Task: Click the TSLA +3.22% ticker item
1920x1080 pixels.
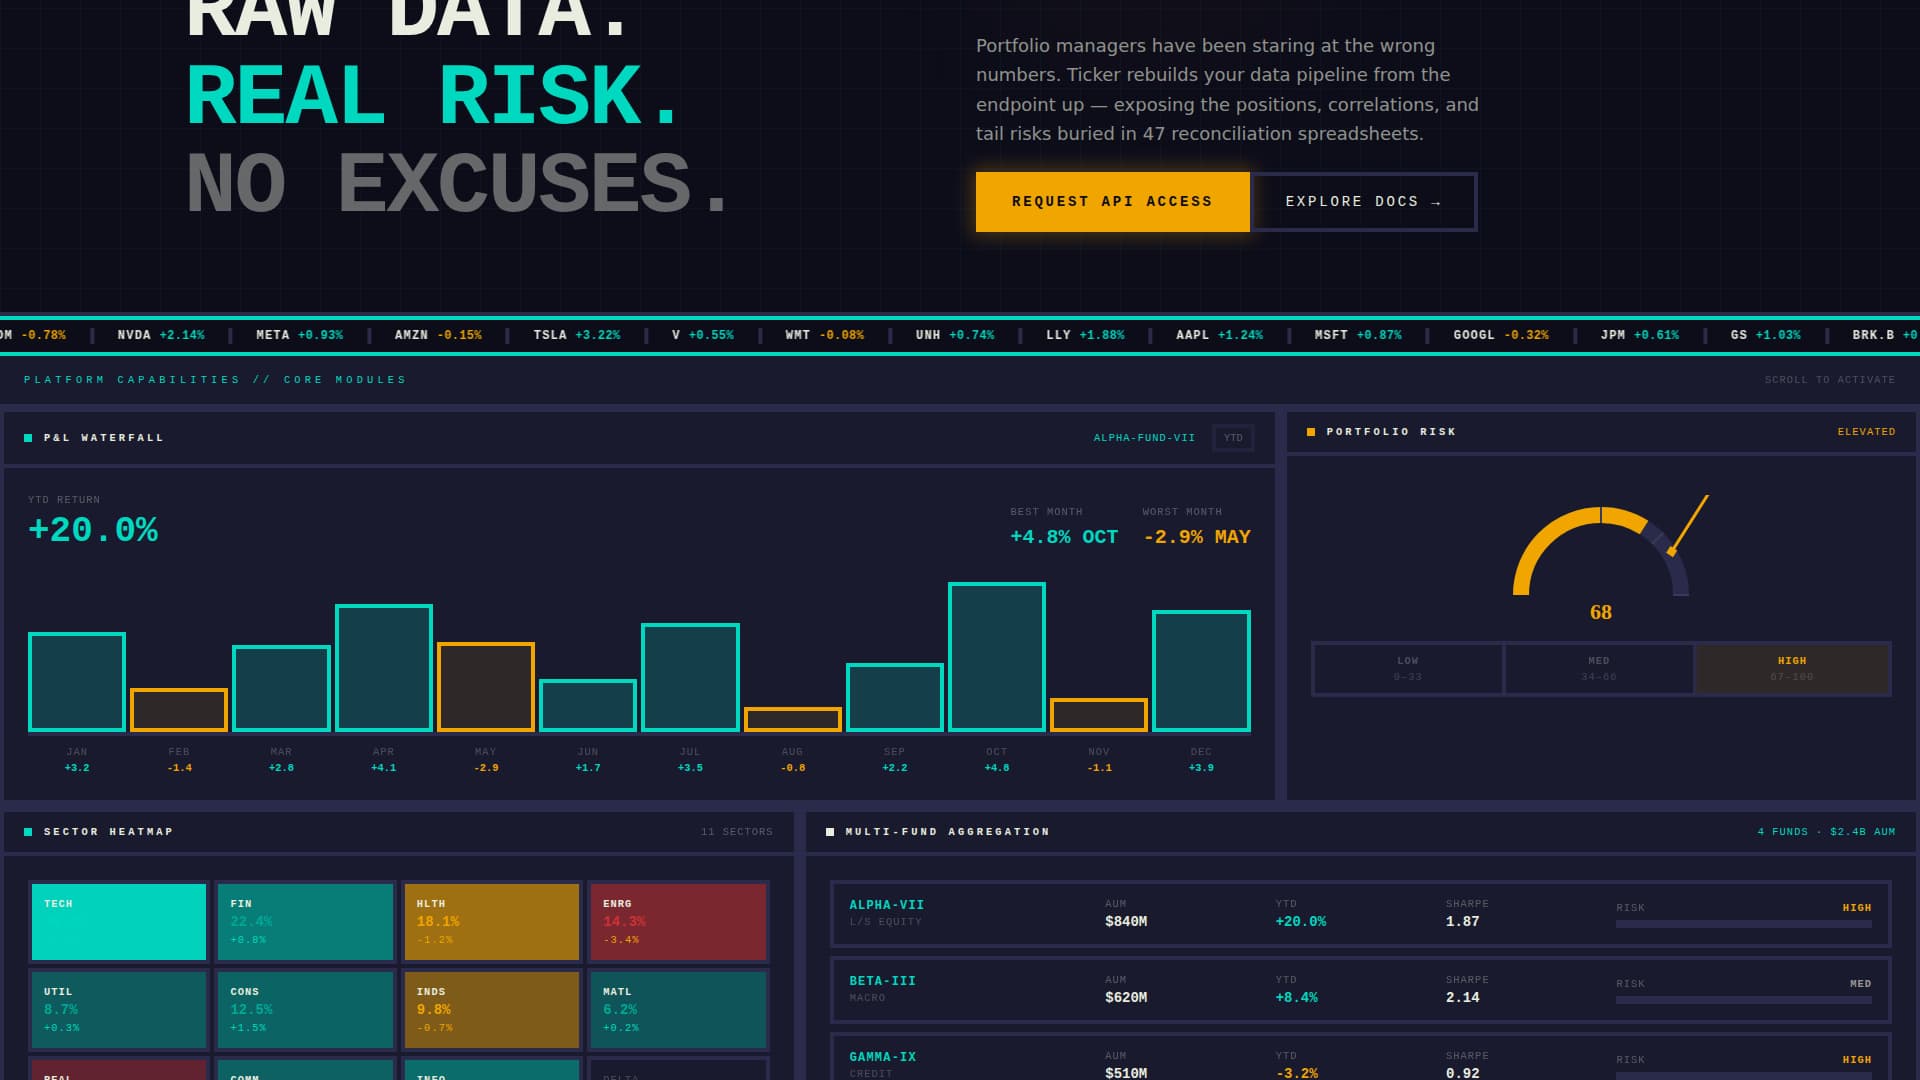Action: click(577, 335)
